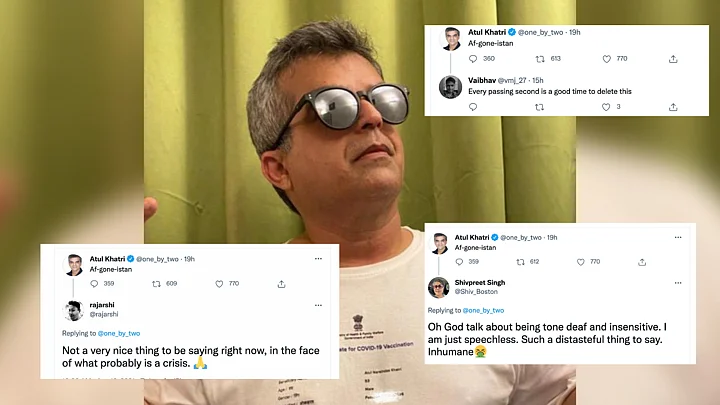Viewport: 720px width, 405px height.
Task: Open more options on bottom-left Atul Khatri tweet
Action: [318, 259]
